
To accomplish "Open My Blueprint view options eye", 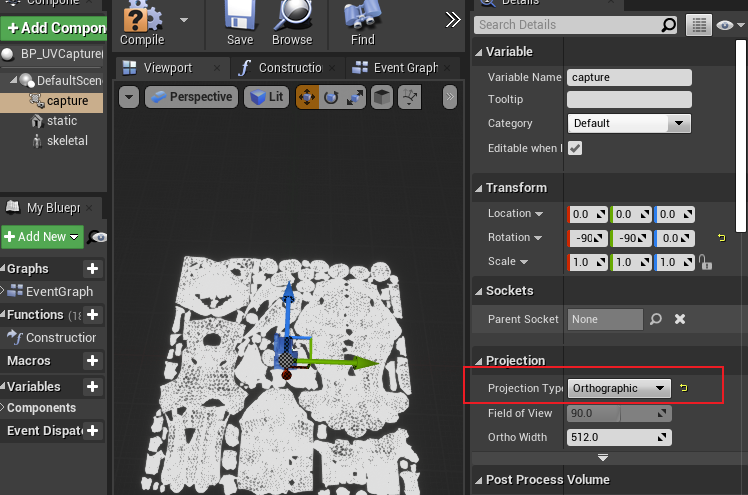I will coord(97,237).
